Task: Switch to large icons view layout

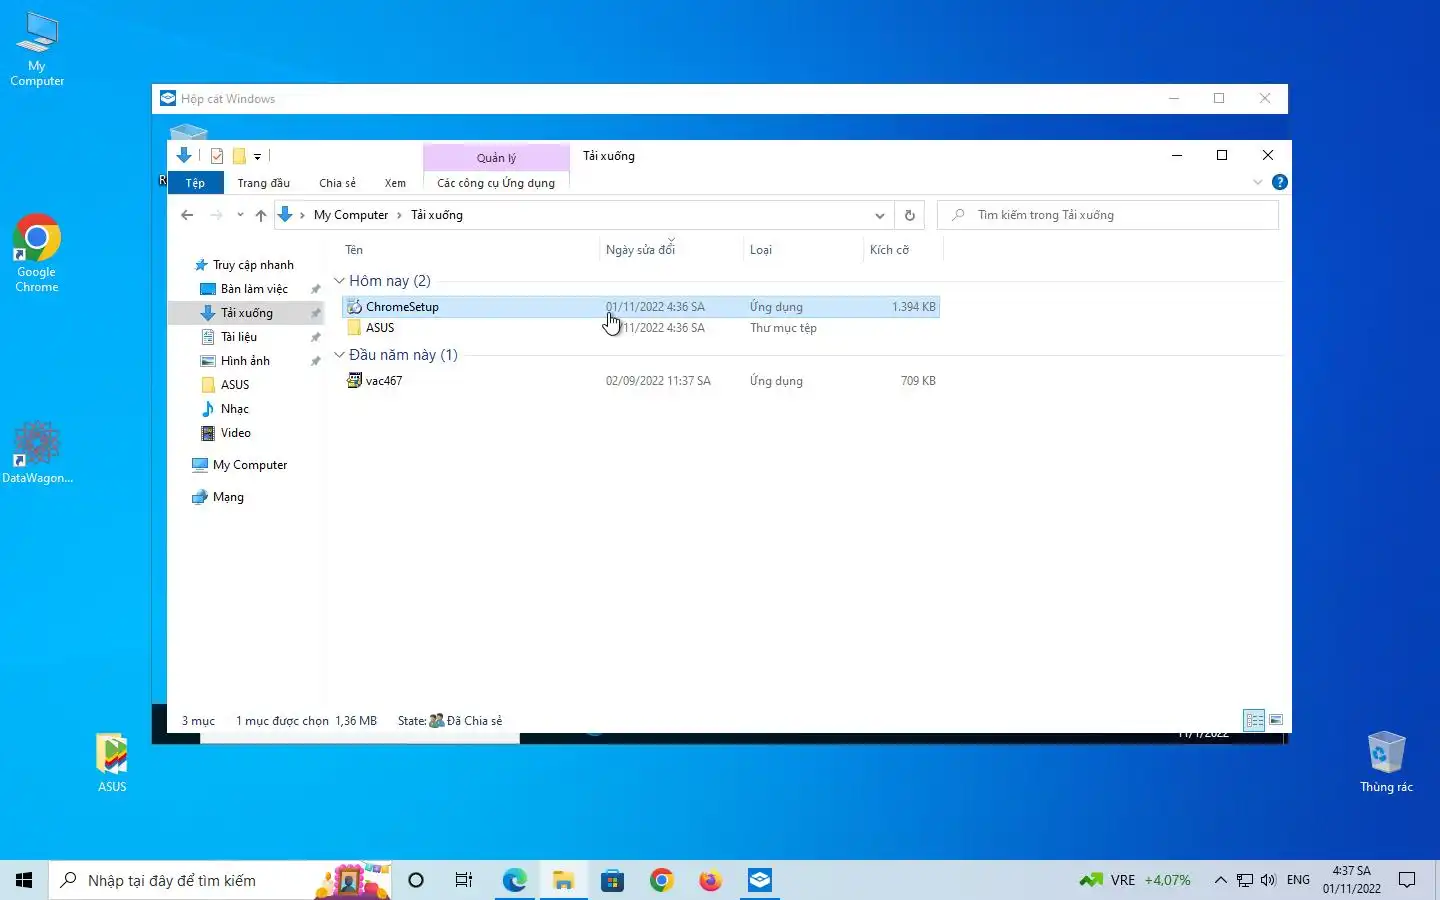Action: (1276, 720)
